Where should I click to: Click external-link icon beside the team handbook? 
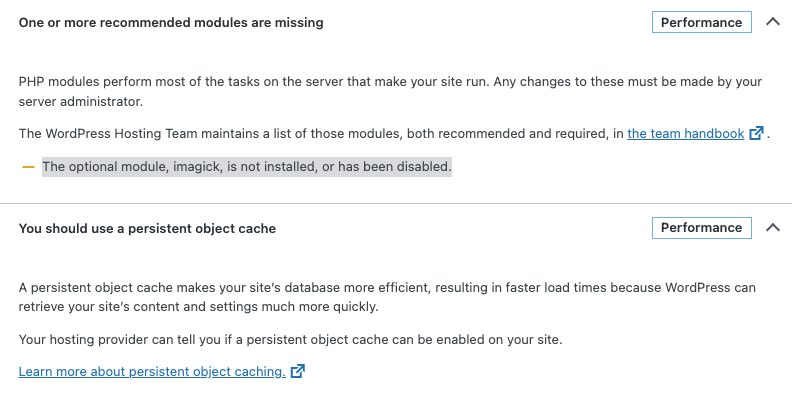pos(757,133)
